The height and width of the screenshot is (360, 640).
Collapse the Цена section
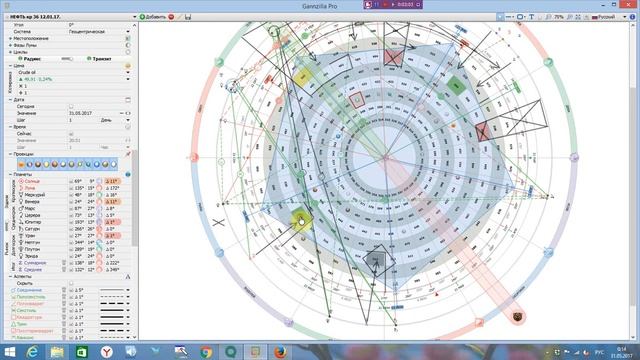(10, 65)
